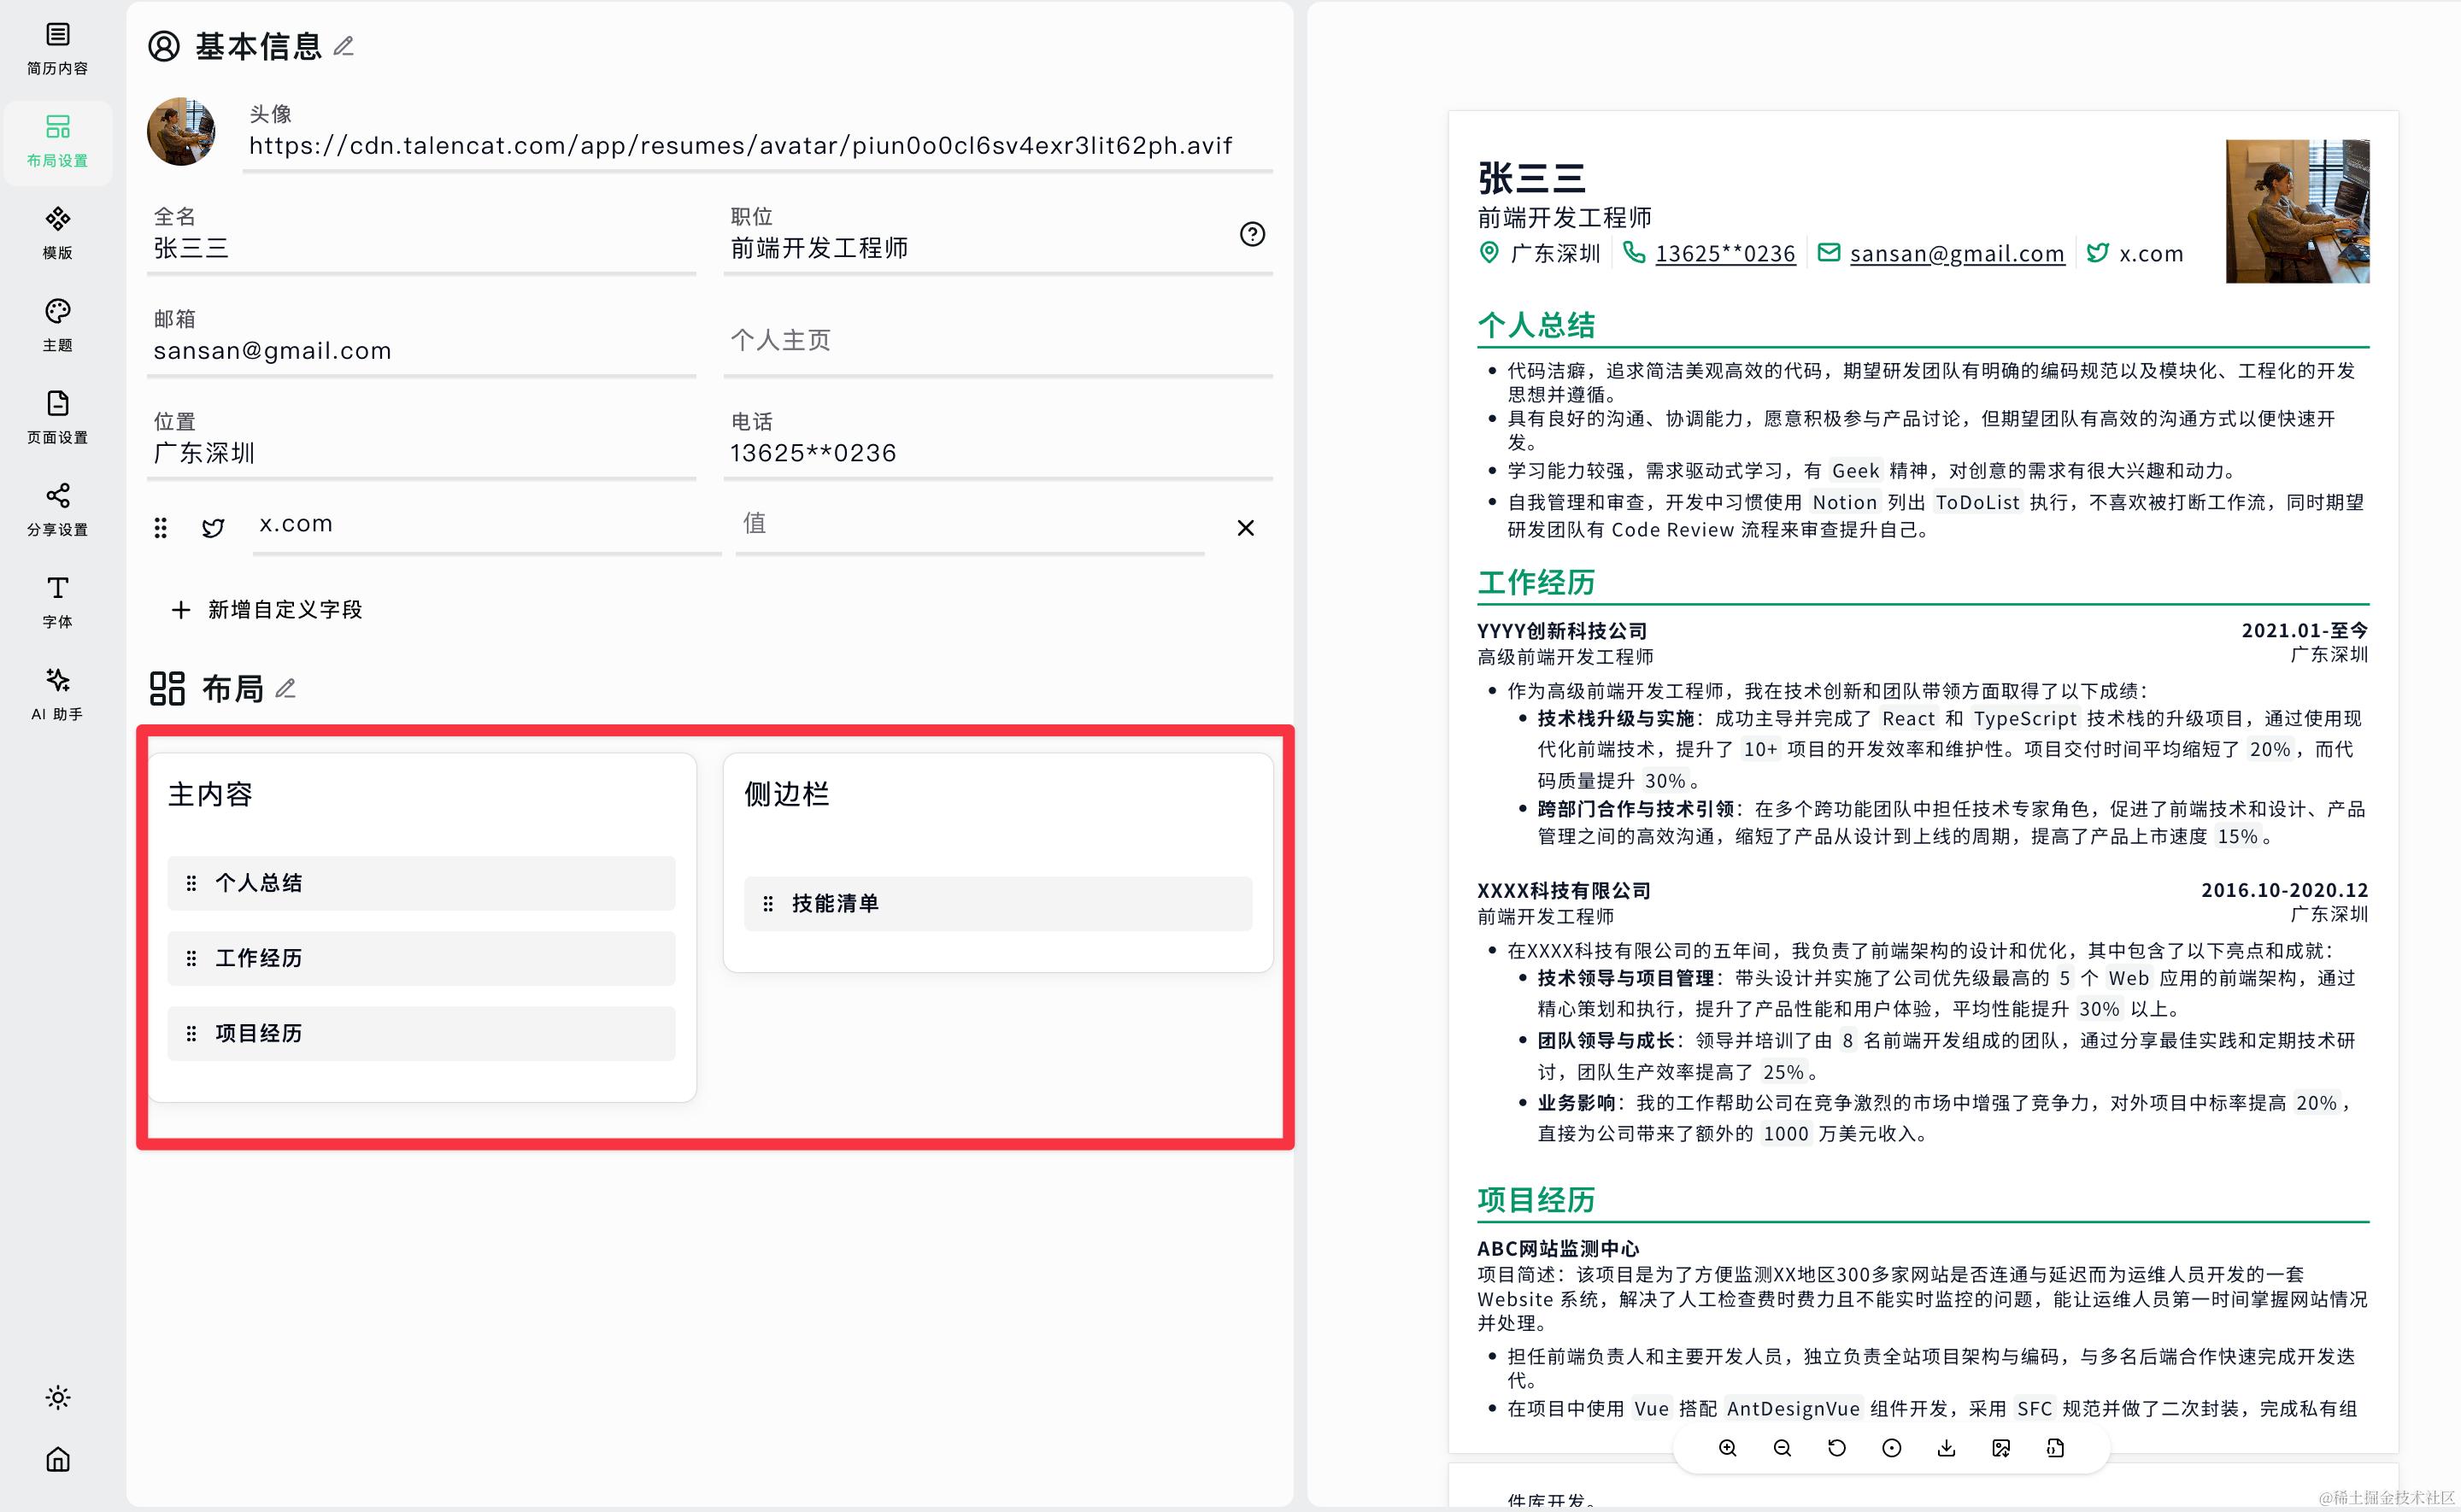Go home via house icon
Viewport: 2461px width, 1512px height.
(58, 1459)
